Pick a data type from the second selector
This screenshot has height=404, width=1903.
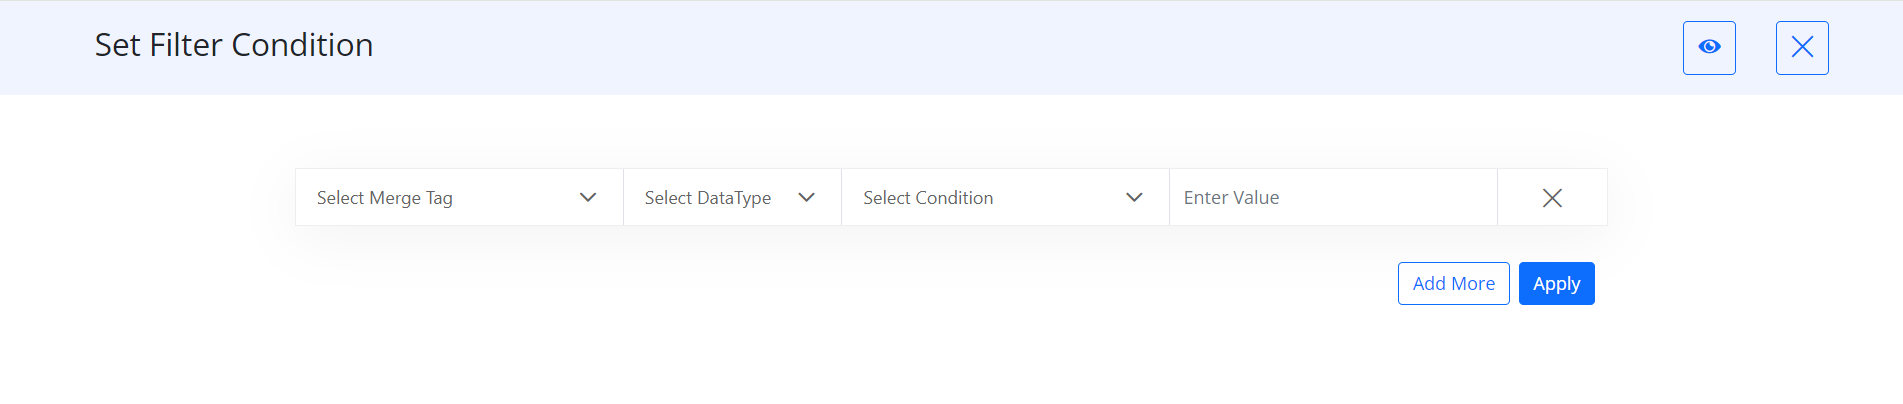pos(732,197)
